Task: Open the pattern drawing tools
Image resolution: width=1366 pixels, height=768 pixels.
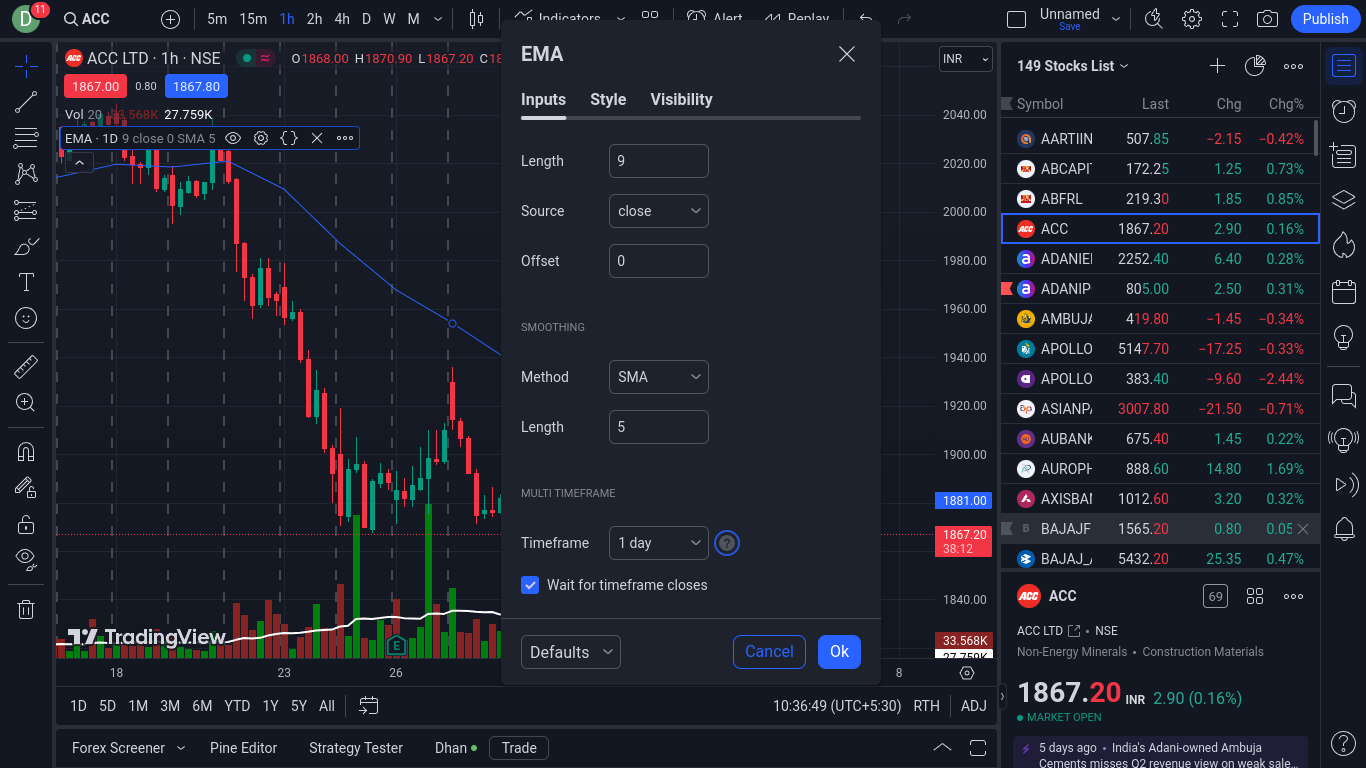Action: point(26,174)
